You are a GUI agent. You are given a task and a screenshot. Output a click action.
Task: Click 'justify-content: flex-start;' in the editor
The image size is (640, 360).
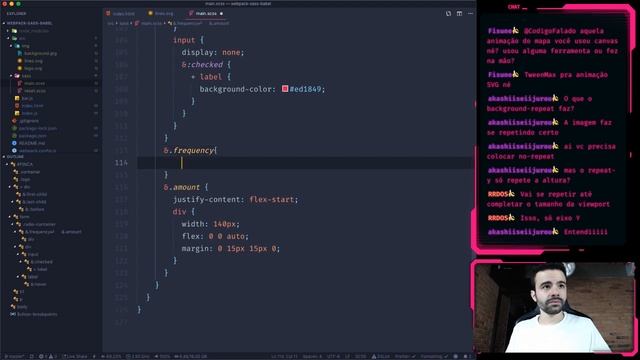(x=236, y=199)
